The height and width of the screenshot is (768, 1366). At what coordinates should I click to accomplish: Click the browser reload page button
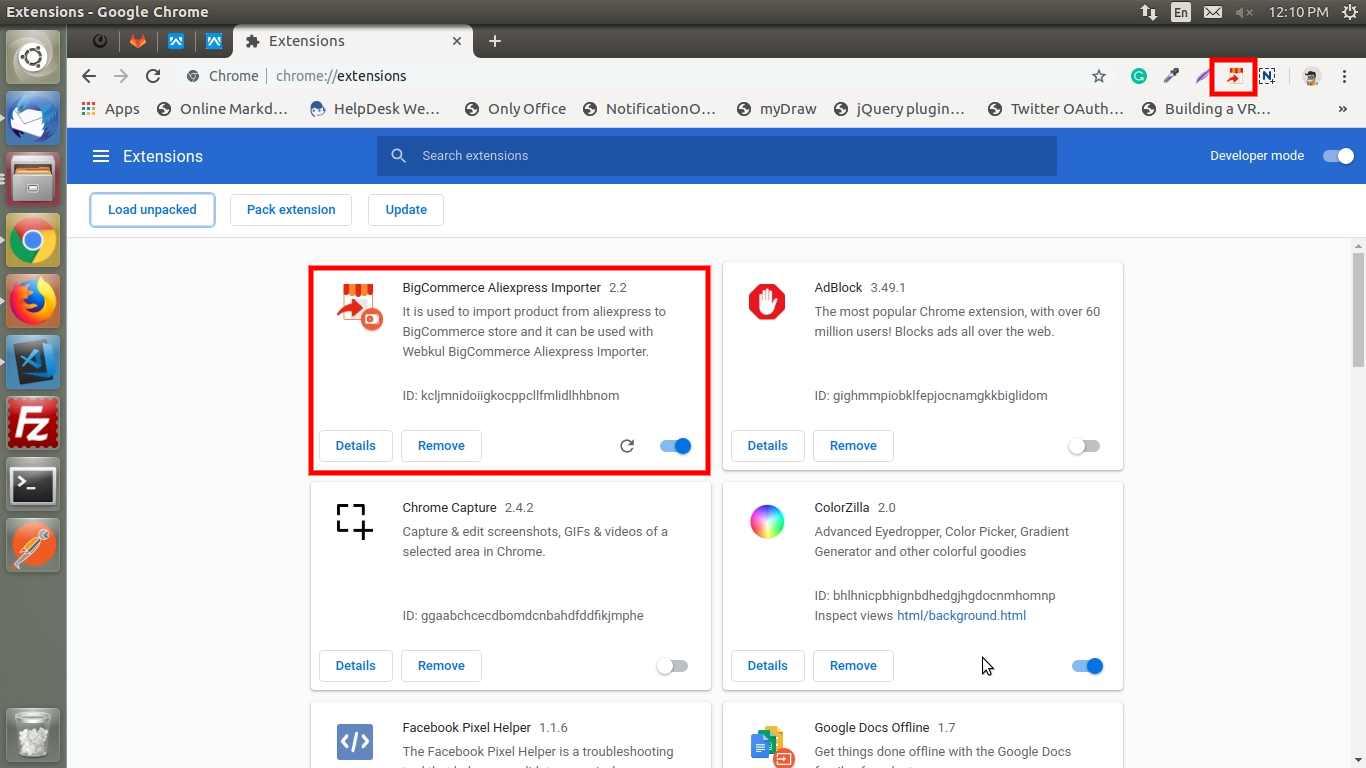click(153, 76)
